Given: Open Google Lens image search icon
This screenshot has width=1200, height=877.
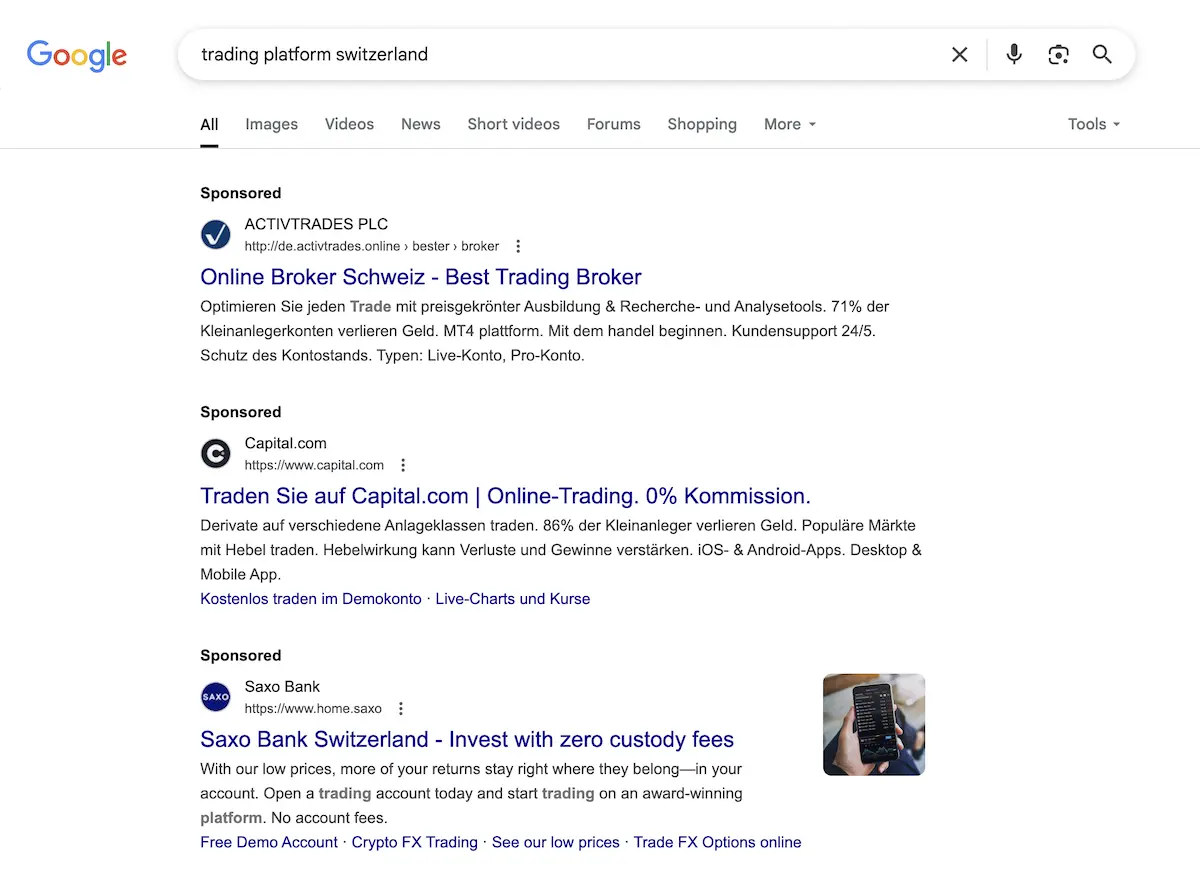Looking at the screenshot, I should (1059, 55).
